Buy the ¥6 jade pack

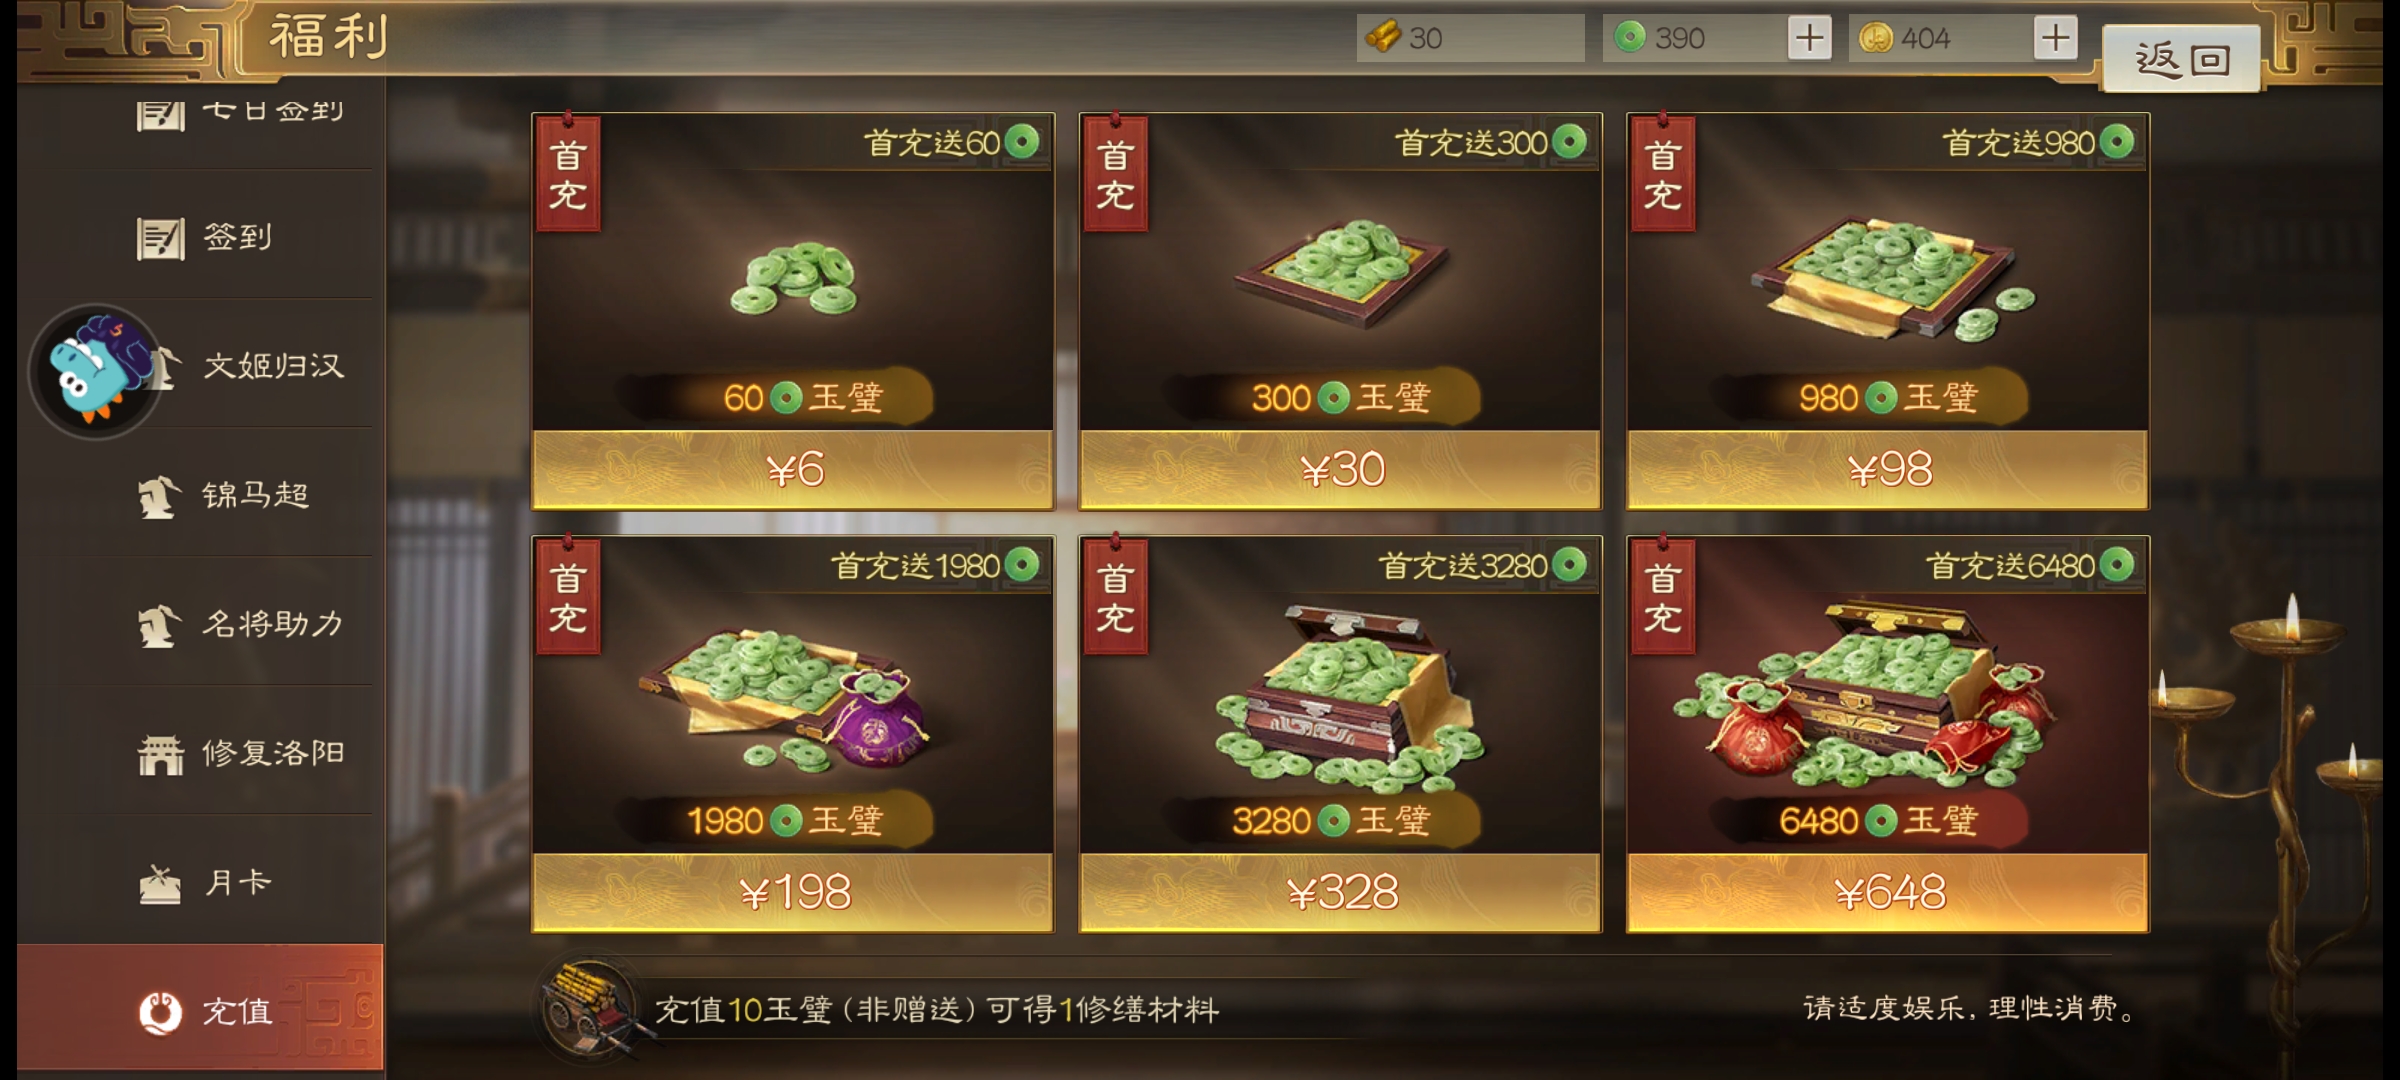pos(793,469)
